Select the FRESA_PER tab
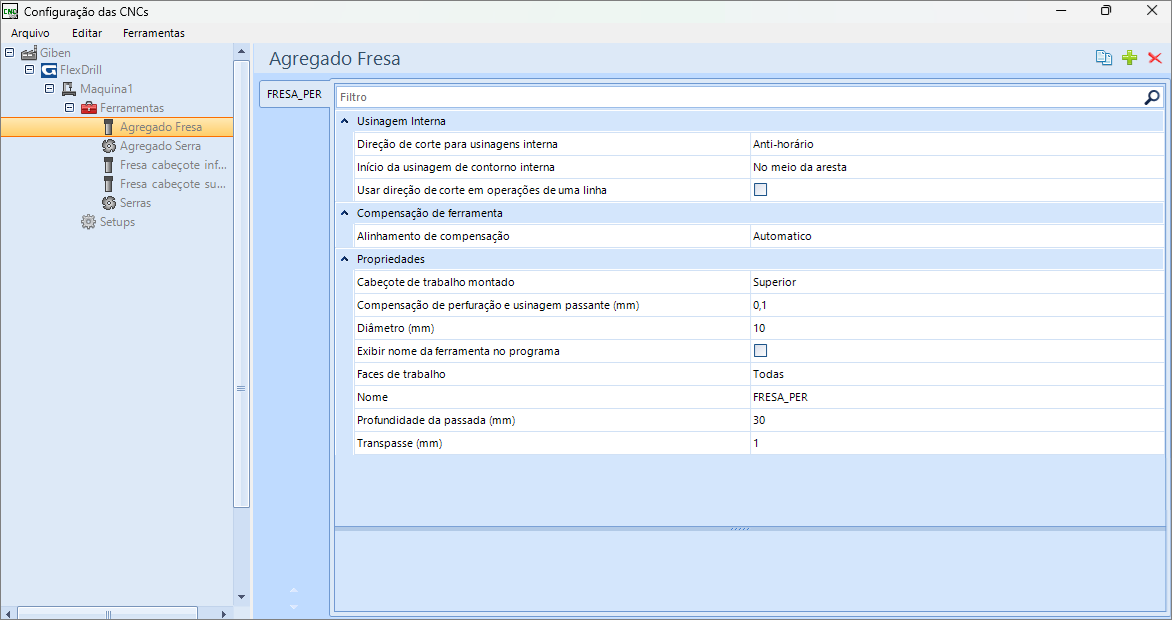Image resolution: width=1172 pixels, height=620 pixels. (294, 95)
